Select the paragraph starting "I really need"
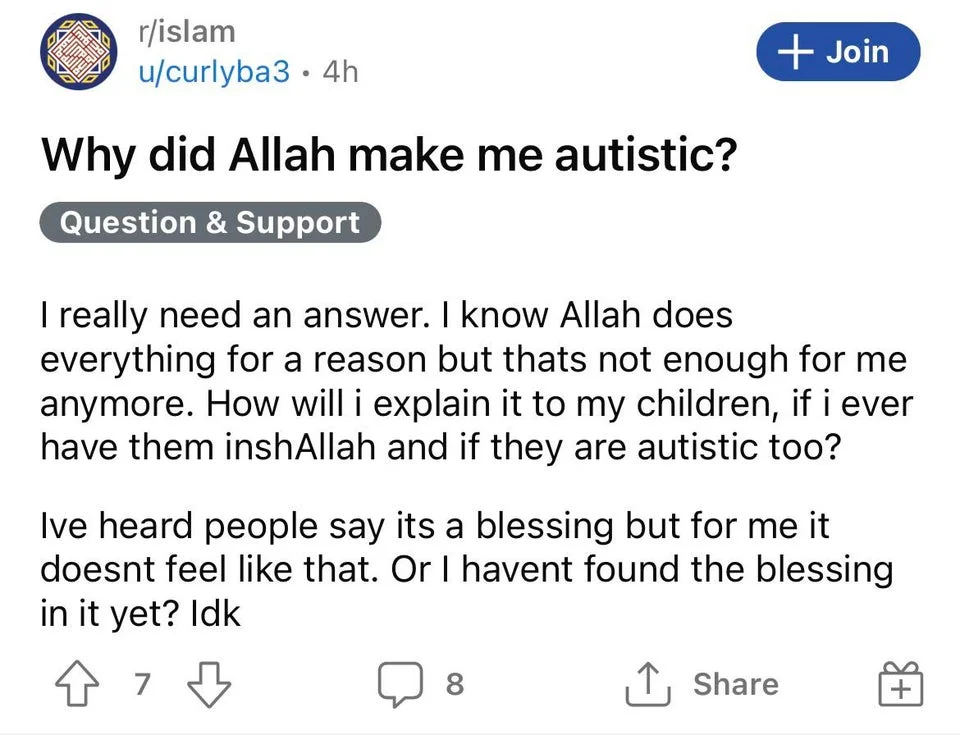The height and width of the screenshot is (735, 960). [476, 379]
